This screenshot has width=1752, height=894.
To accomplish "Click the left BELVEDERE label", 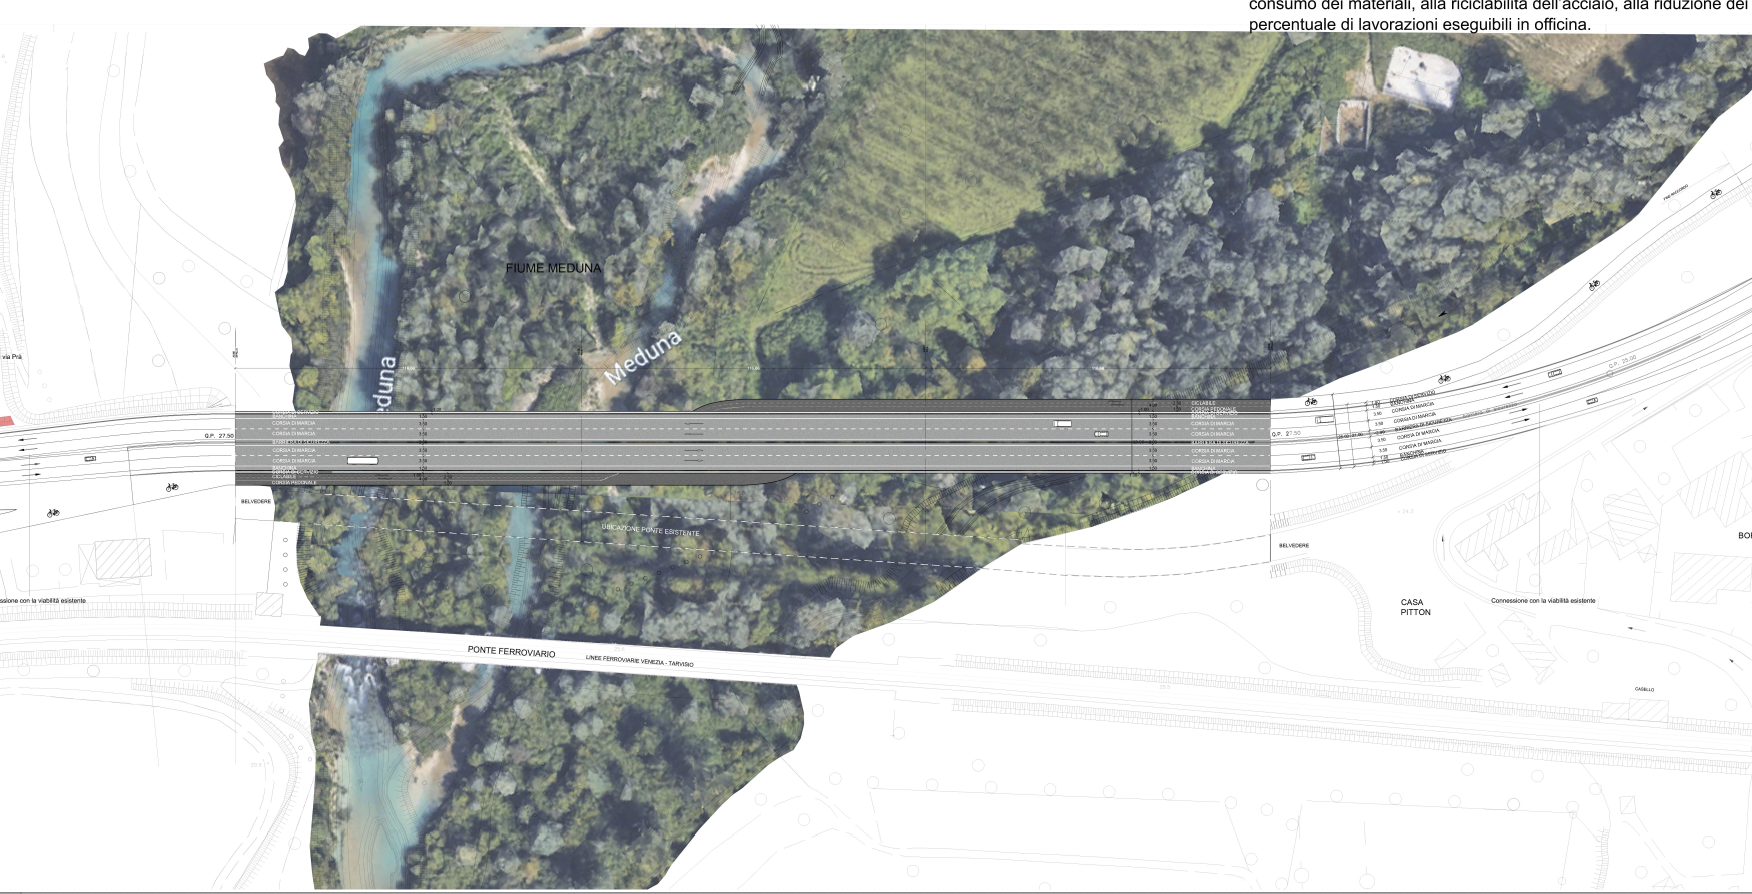I will 256,501.
